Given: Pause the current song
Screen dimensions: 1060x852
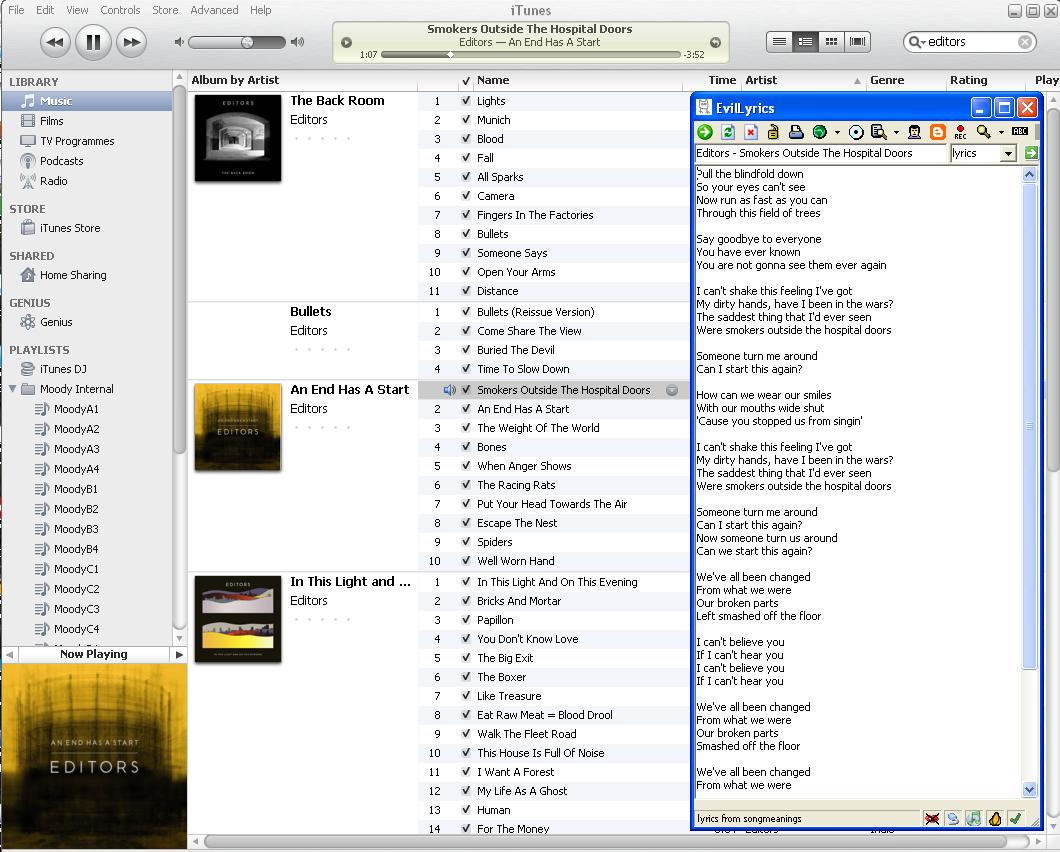Looking at the screenshot, I should (x=93, y=43).
